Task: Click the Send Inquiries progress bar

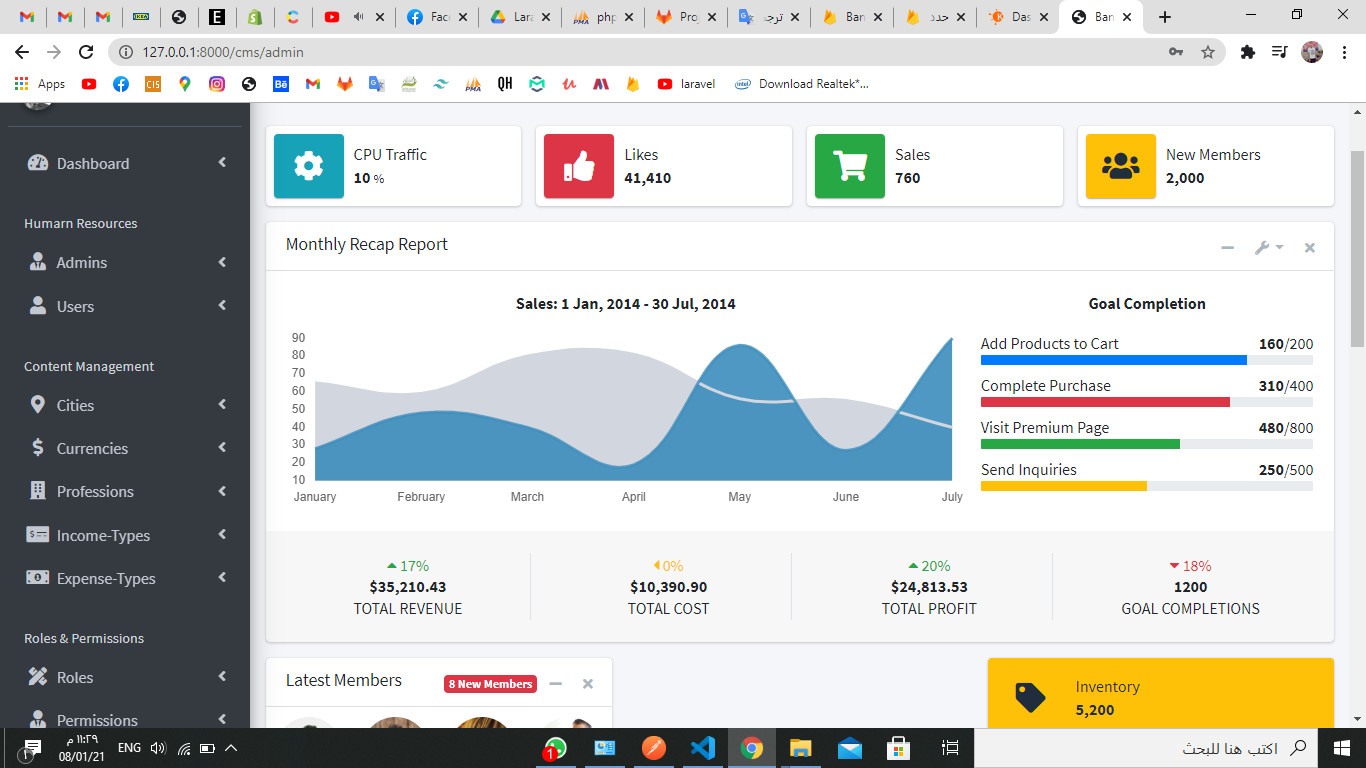Action: point(1147,486)
